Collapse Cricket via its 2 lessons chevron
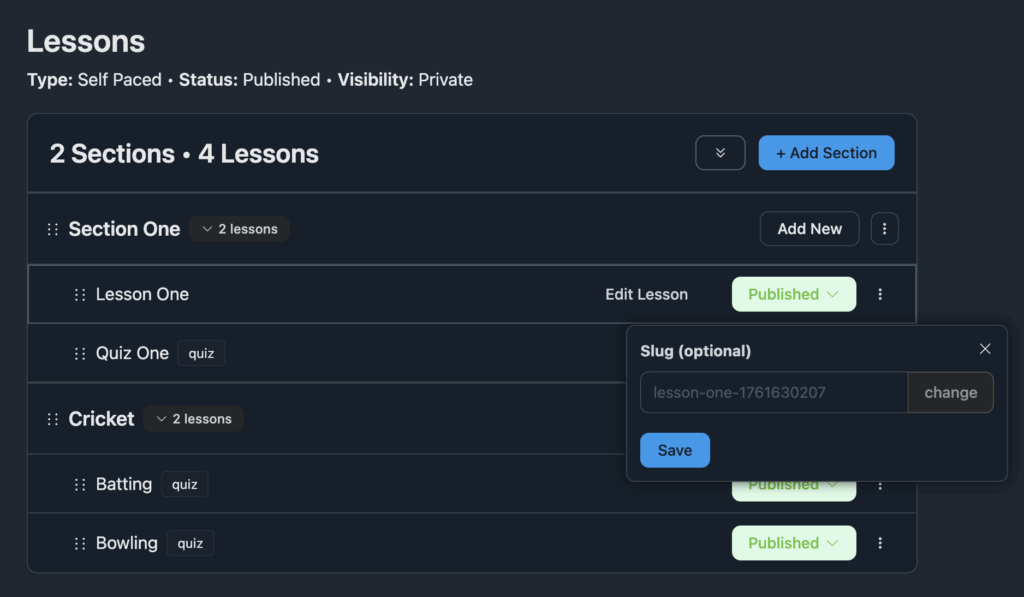 point(193,418)
